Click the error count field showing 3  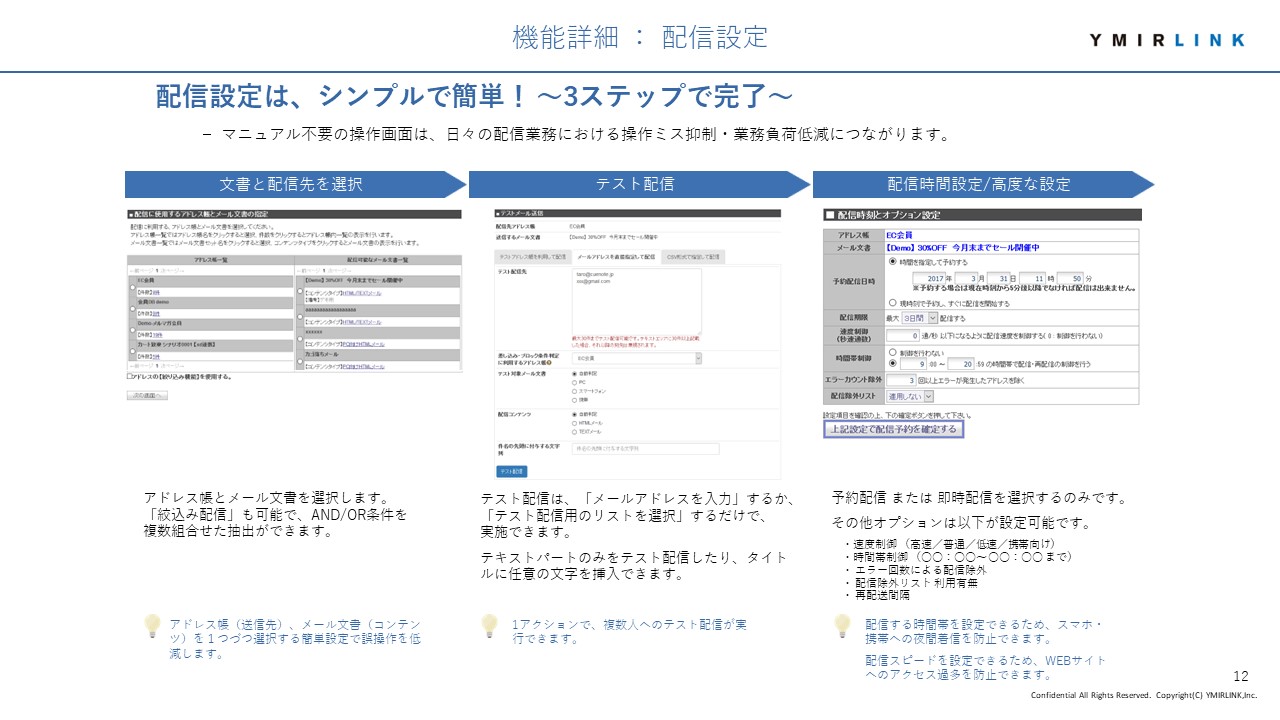[x=900, y=381]
